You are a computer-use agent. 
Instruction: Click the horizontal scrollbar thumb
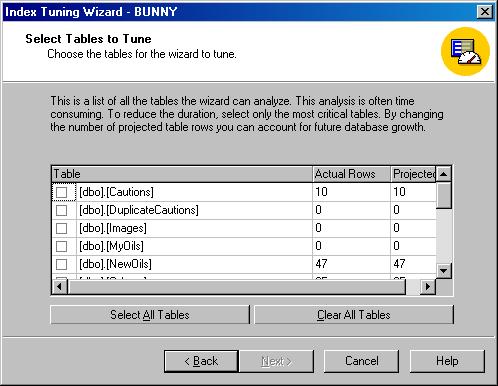(237, 287)
